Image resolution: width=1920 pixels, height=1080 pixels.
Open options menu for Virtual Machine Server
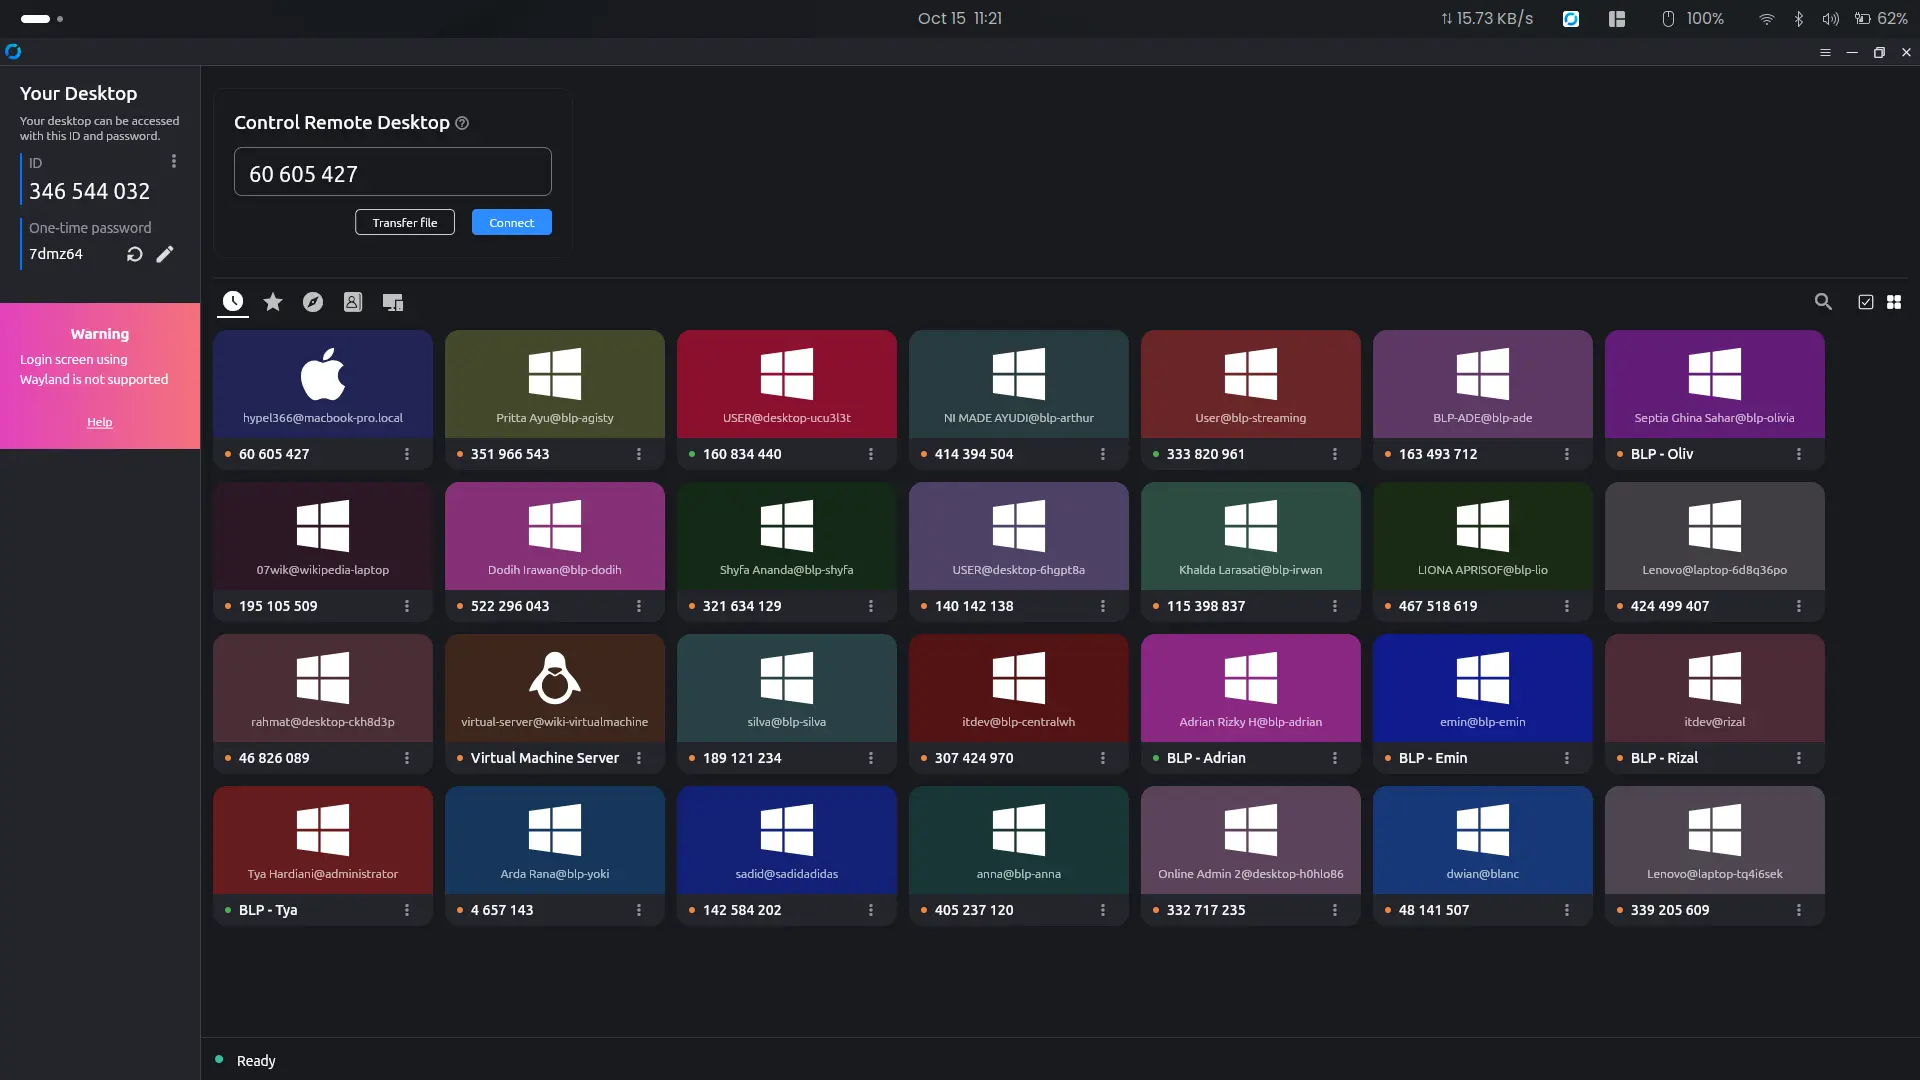(x=639, y=758)
